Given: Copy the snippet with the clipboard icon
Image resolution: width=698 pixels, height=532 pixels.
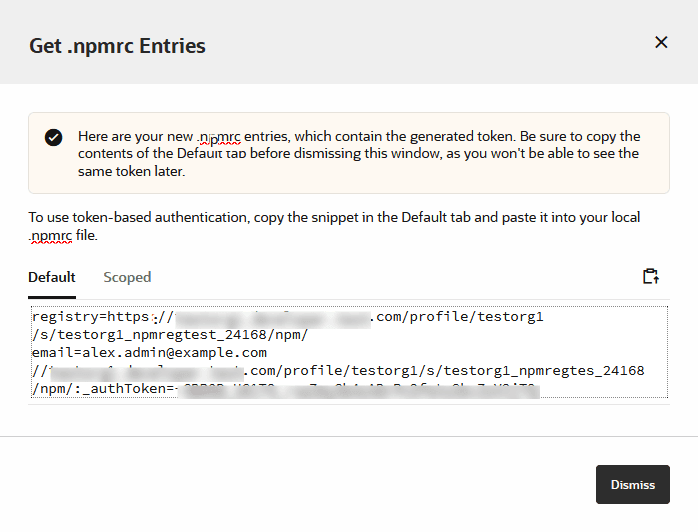Looking at the screenshot, I should (x=651, y=276).
